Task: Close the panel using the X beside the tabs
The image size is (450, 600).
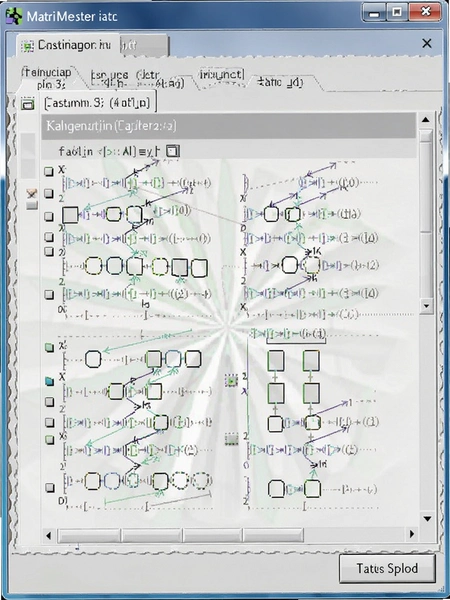Action: tap(427, 44)
